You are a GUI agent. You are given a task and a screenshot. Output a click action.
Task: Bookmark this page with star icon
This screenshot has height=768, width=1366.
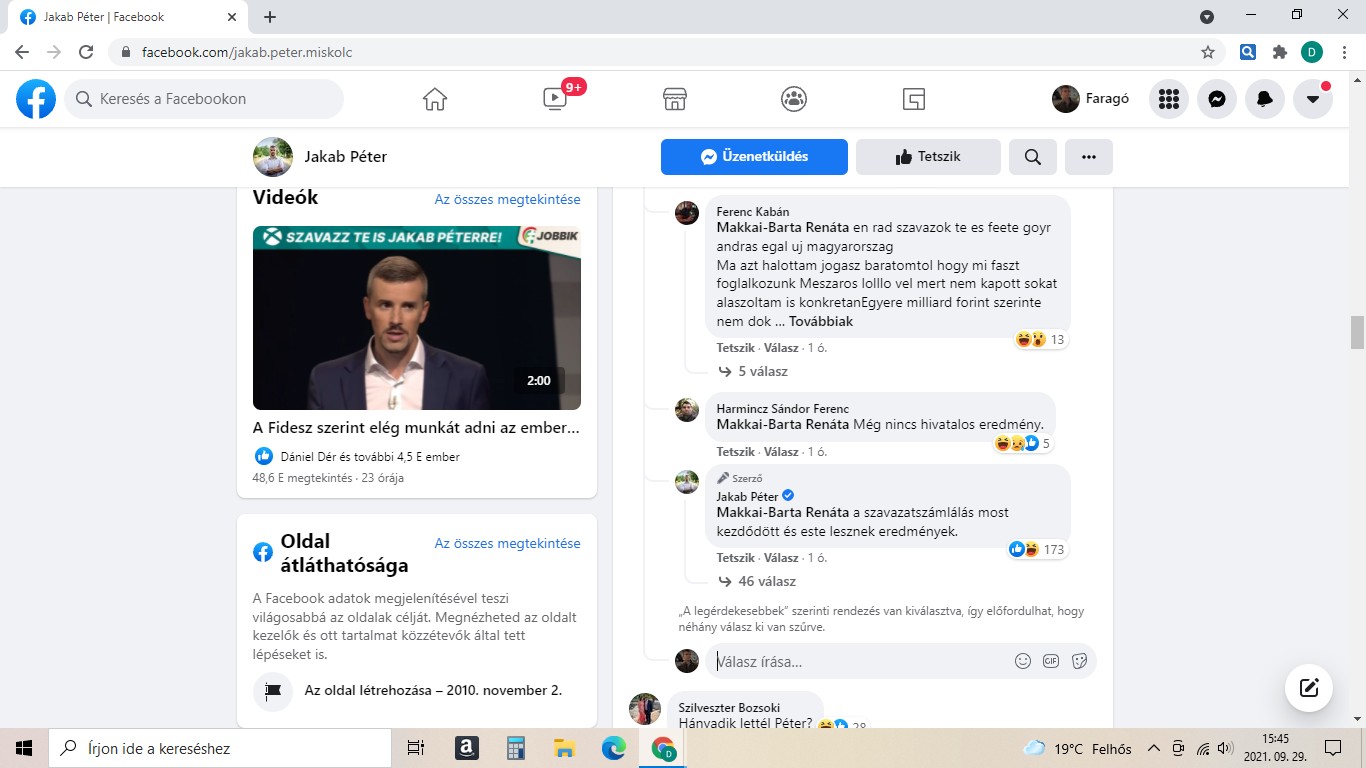click(1208, 52)
